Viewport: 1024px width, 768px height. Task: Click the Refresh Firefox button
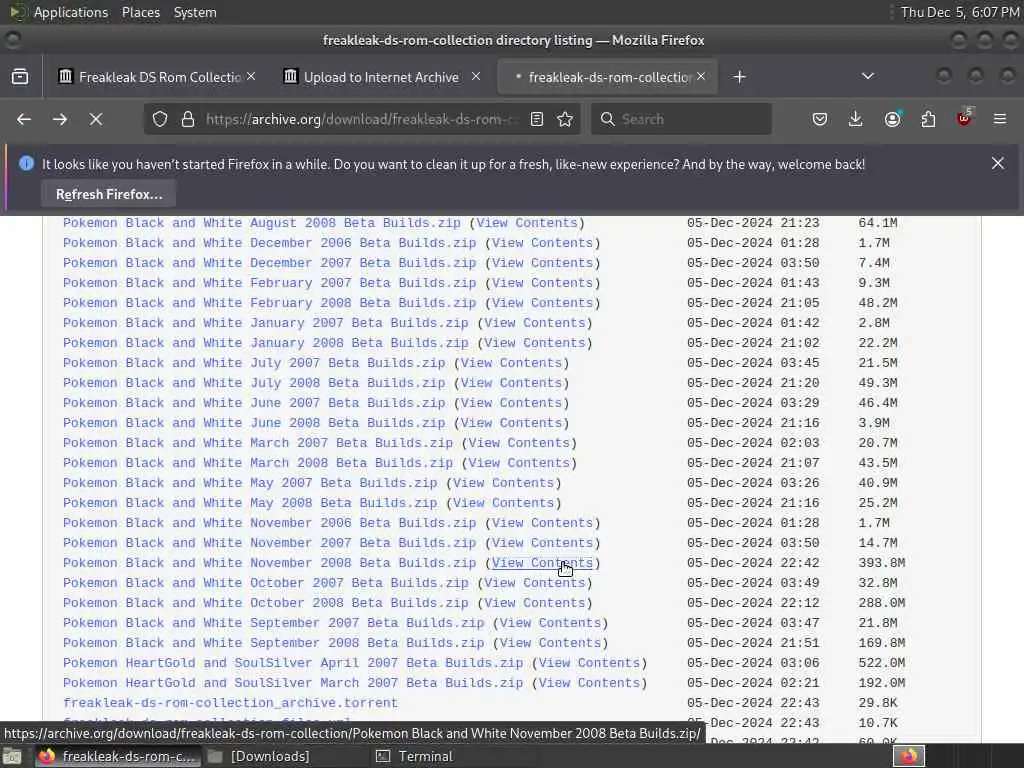[x=109, y=194]
